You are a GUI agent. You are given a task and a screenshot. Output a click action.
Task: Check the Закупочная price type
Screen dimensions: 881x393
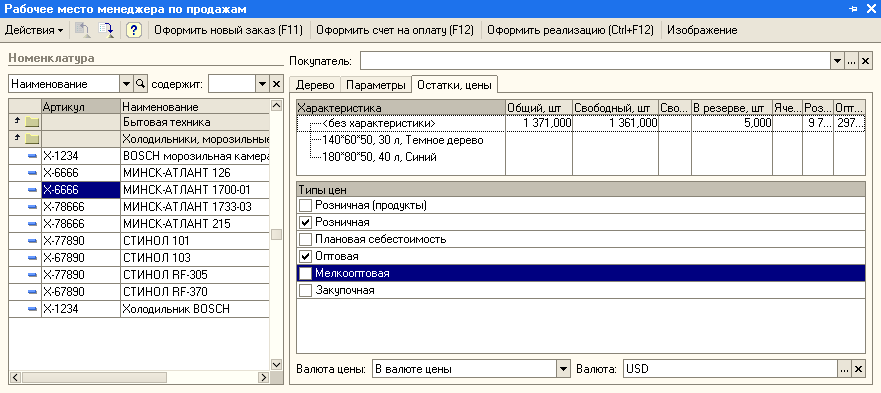click(305, 291)
